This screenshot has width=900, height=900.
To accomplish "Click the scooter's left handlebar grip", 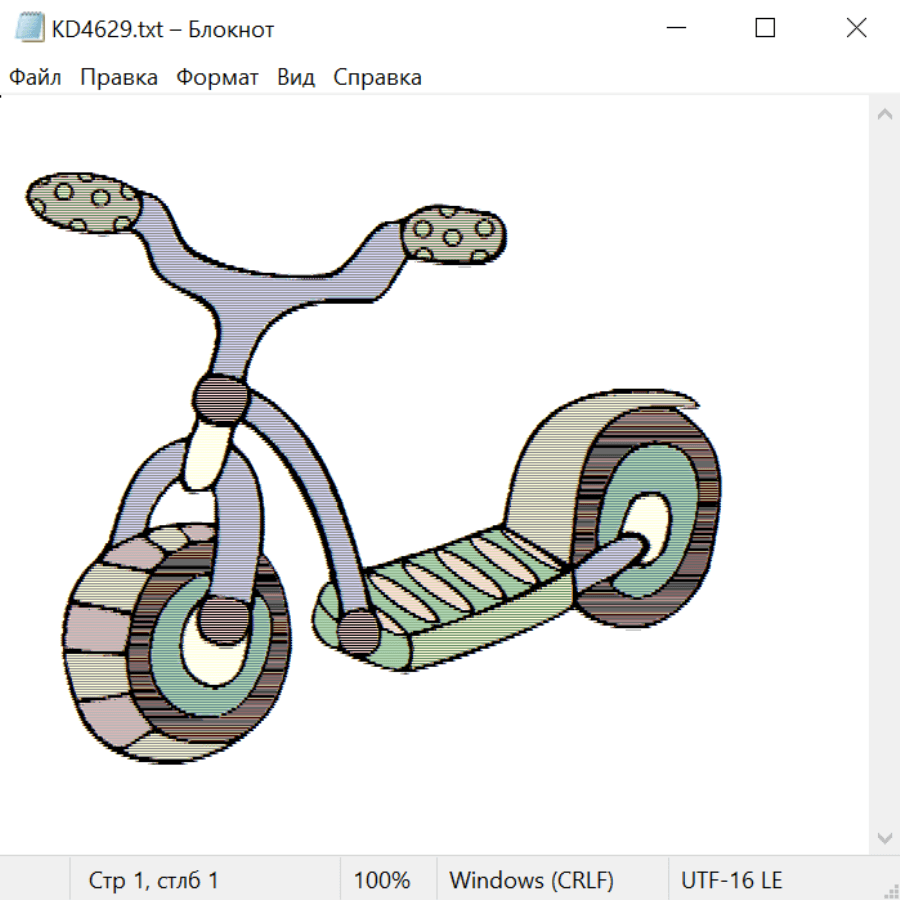I will pos(83,203).
